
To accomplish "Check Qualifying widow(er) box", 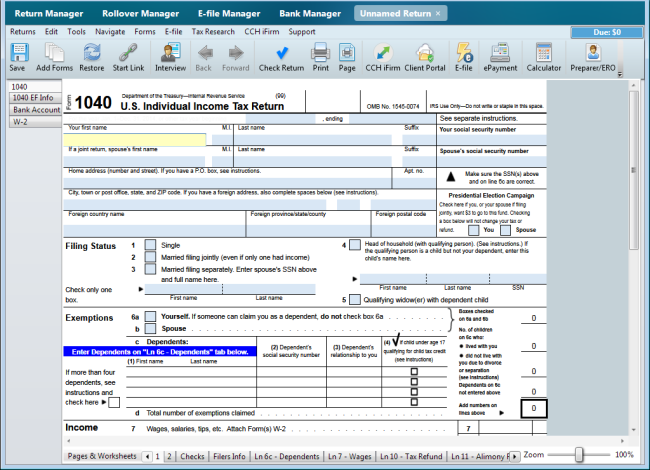I will pos(355,299).
